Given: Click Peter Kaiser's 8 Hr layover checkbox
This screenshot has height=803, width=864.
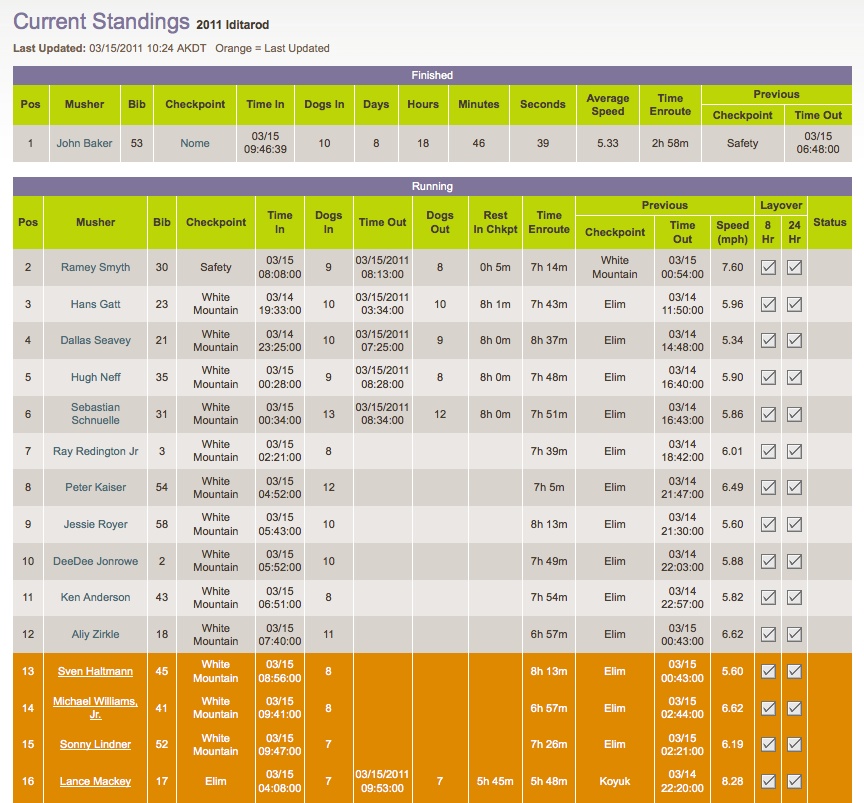Looking at the screenshot, I should 768,487.
